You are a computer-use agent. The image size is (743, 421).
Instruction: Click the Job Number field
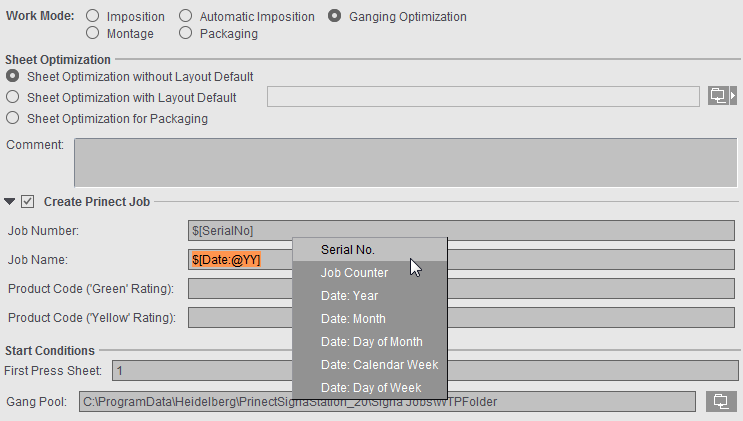(460, 230)
